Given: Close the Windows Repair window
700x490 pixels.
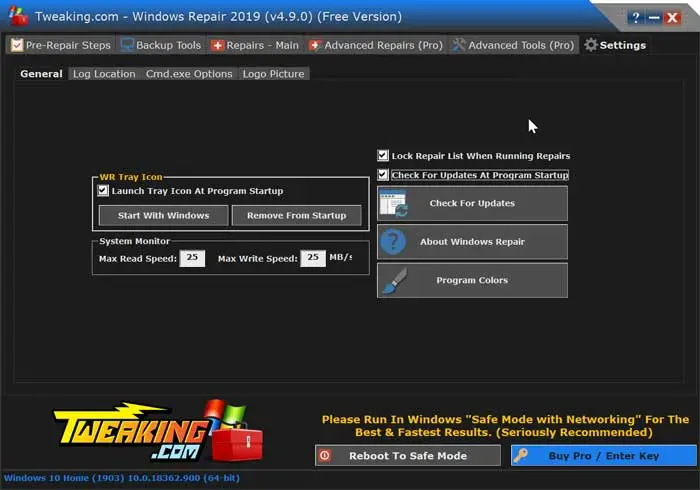Looking at the screenshot, I should [x=672, y=18].
